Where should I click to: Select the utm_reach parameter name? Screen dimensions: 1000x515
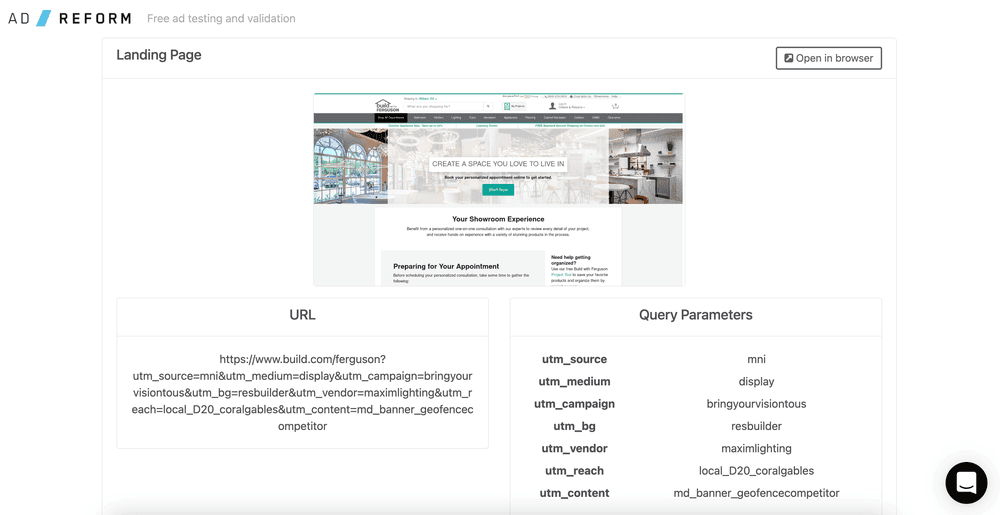coord(575,471)
